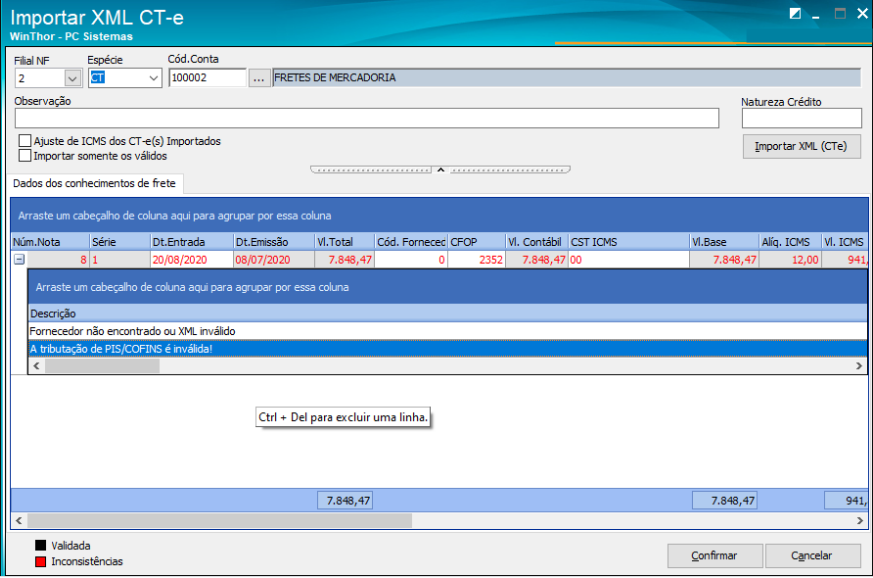Sort by Núm.Nota column header
Viewport: 873px width, 578px height.
50,242
